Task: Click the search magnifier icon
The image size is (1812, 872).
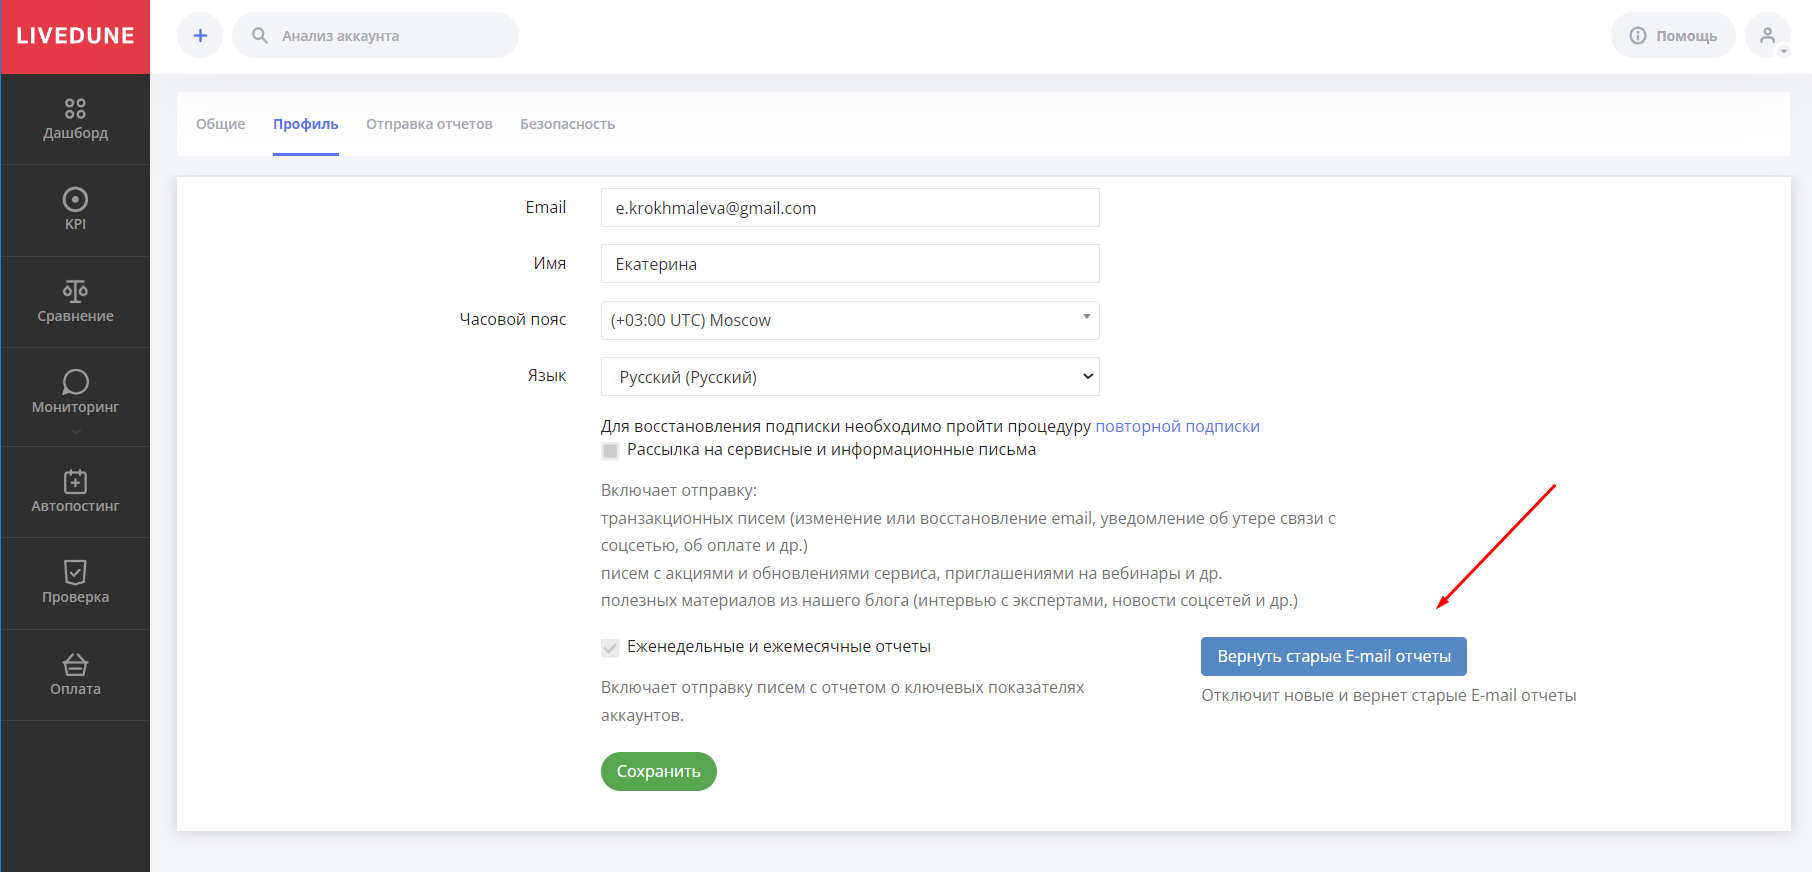Action: [x=260, y=36]
